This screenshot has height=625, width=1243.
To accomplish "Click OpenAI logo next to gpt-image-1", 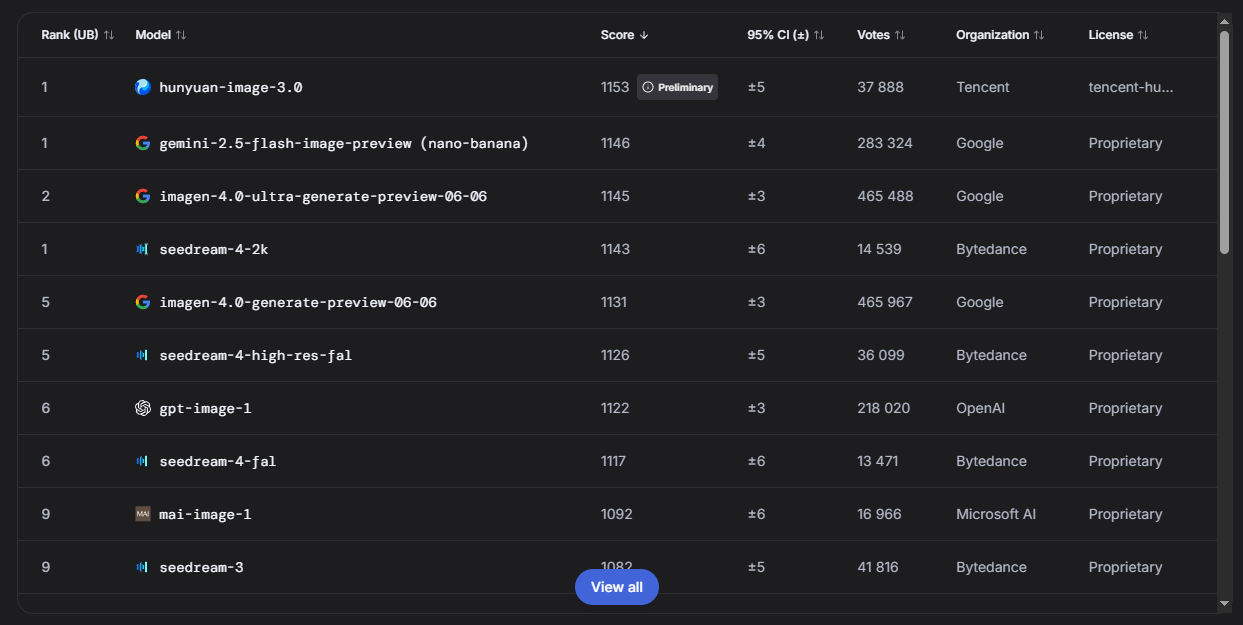I will 143,408.
